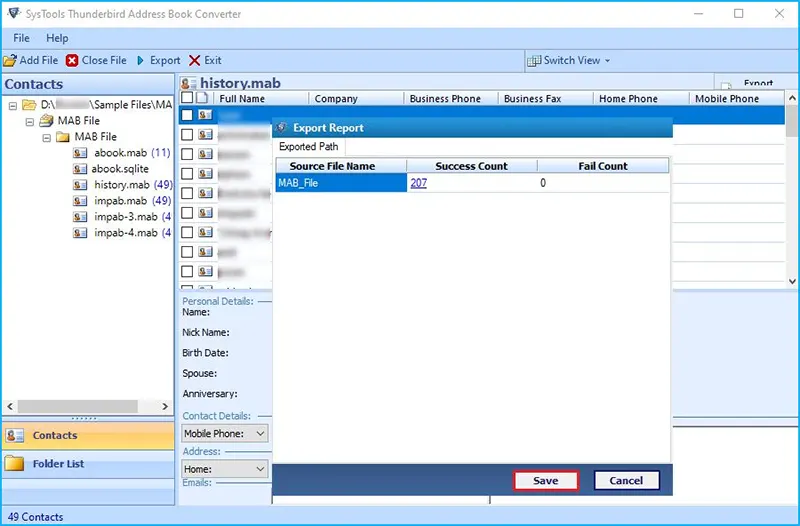Tick the second contact row checkbox
The width and height of the screenshot is (800, 526).
[187, 134]
